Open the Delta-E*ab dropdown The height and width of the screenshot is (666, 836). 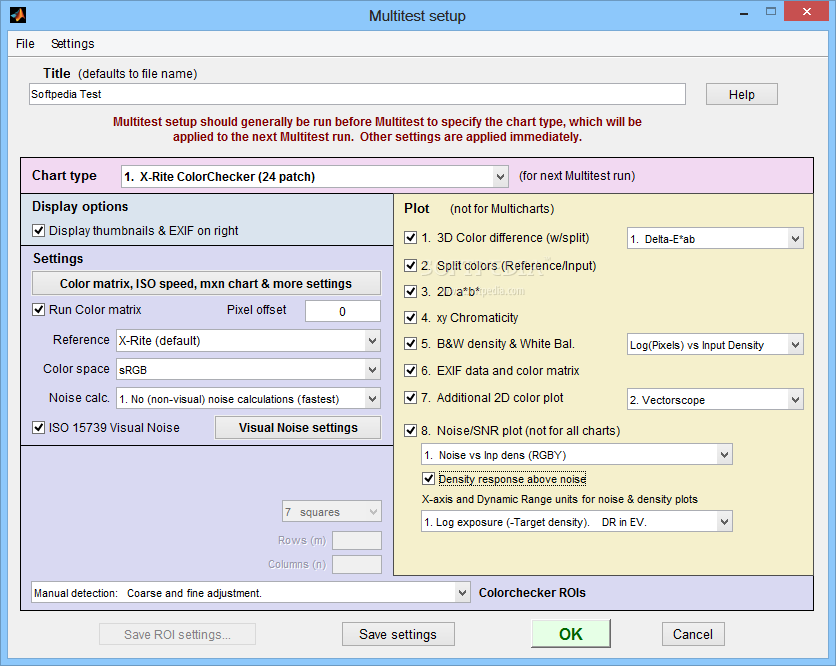click(x=715, y=239)
